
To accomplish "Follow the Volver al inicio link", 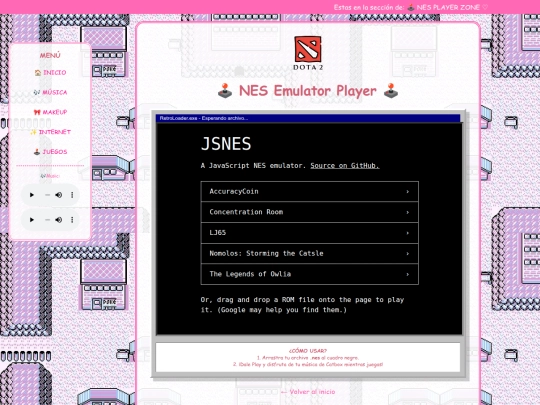I will 308,392.
